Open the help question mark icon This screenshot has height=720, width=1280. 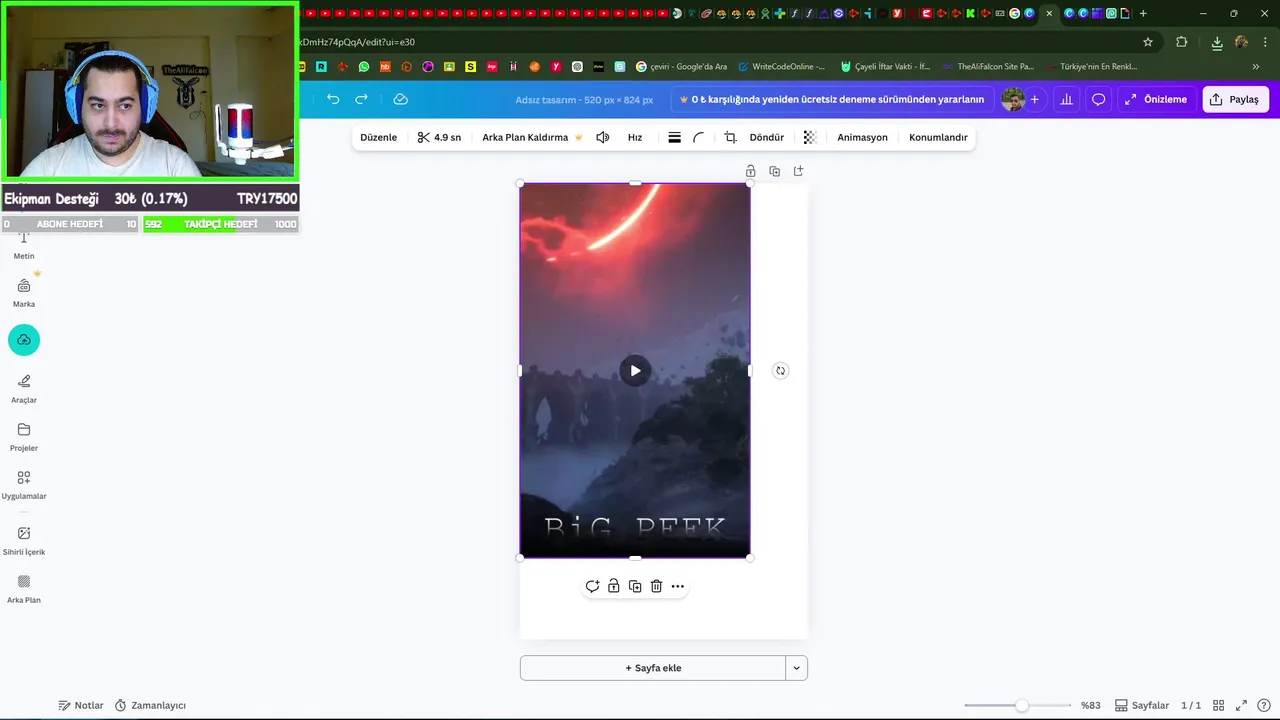(x=1265, y=705)
